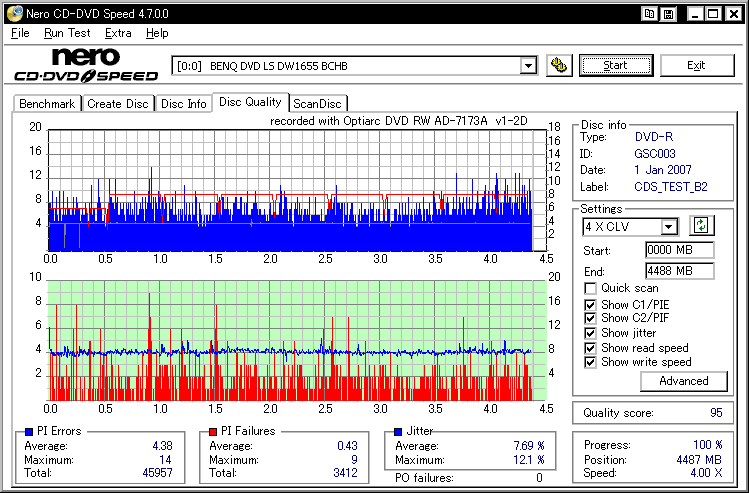Click the End MB input field
The height and width of the screenshot is (493, 749).
coord(679,271)
